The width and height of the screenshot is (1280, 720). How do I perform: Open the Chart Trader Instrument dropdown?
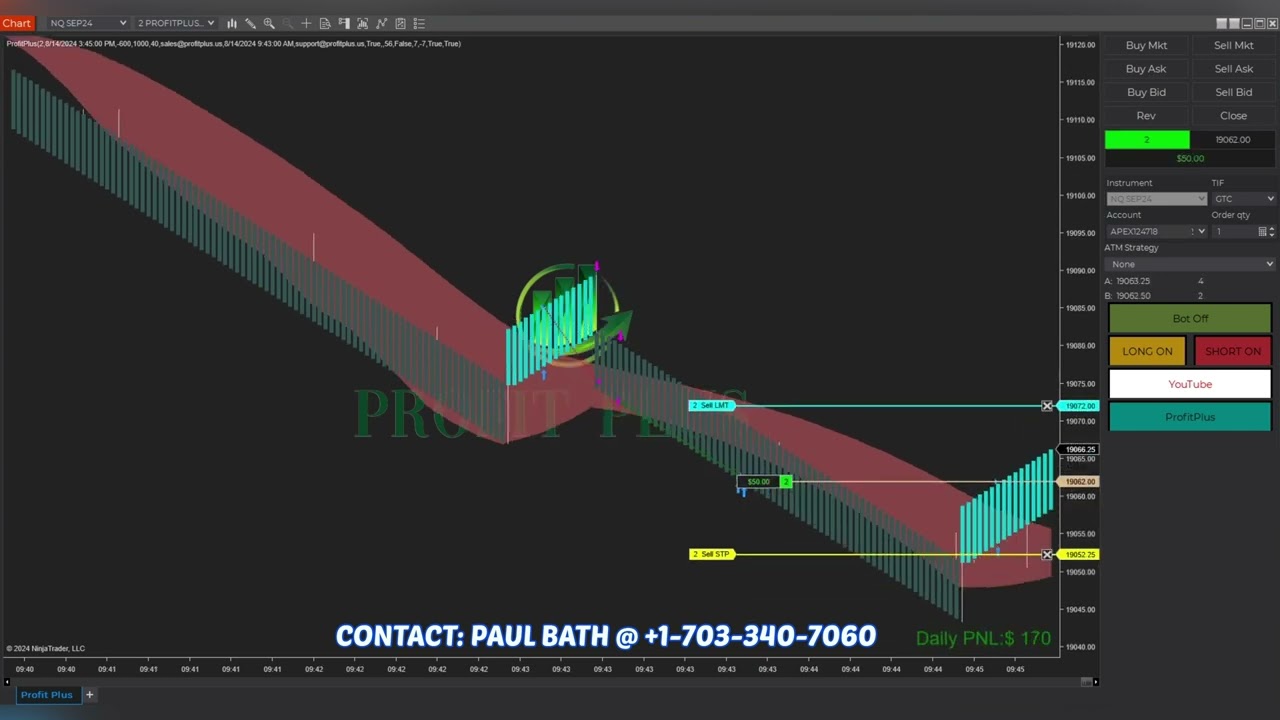pyautogui.click(x=1156, y=199)
